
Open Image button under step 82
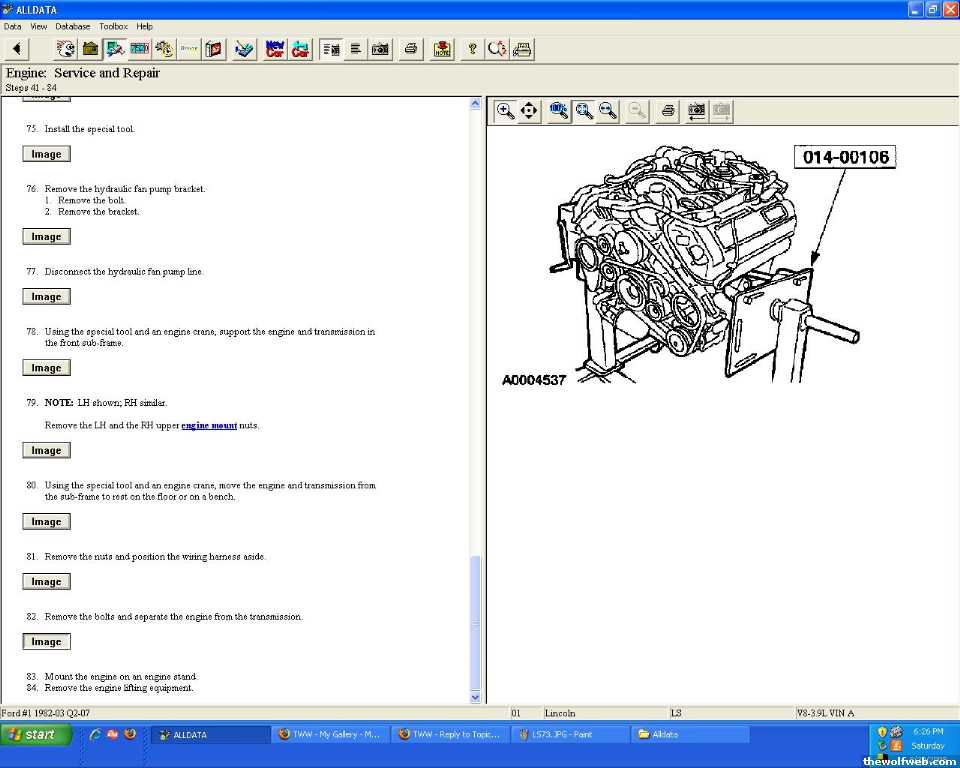click(x=46, y=642)
